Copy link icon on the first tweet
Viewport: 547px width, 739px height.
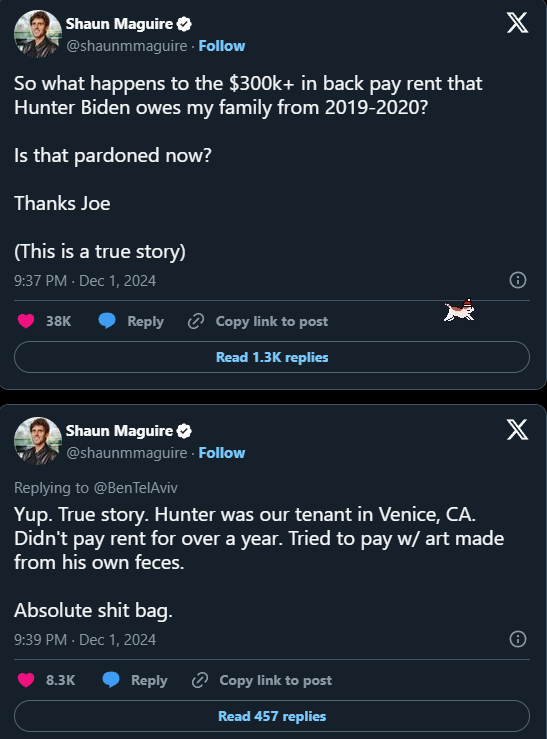point(196,321)
